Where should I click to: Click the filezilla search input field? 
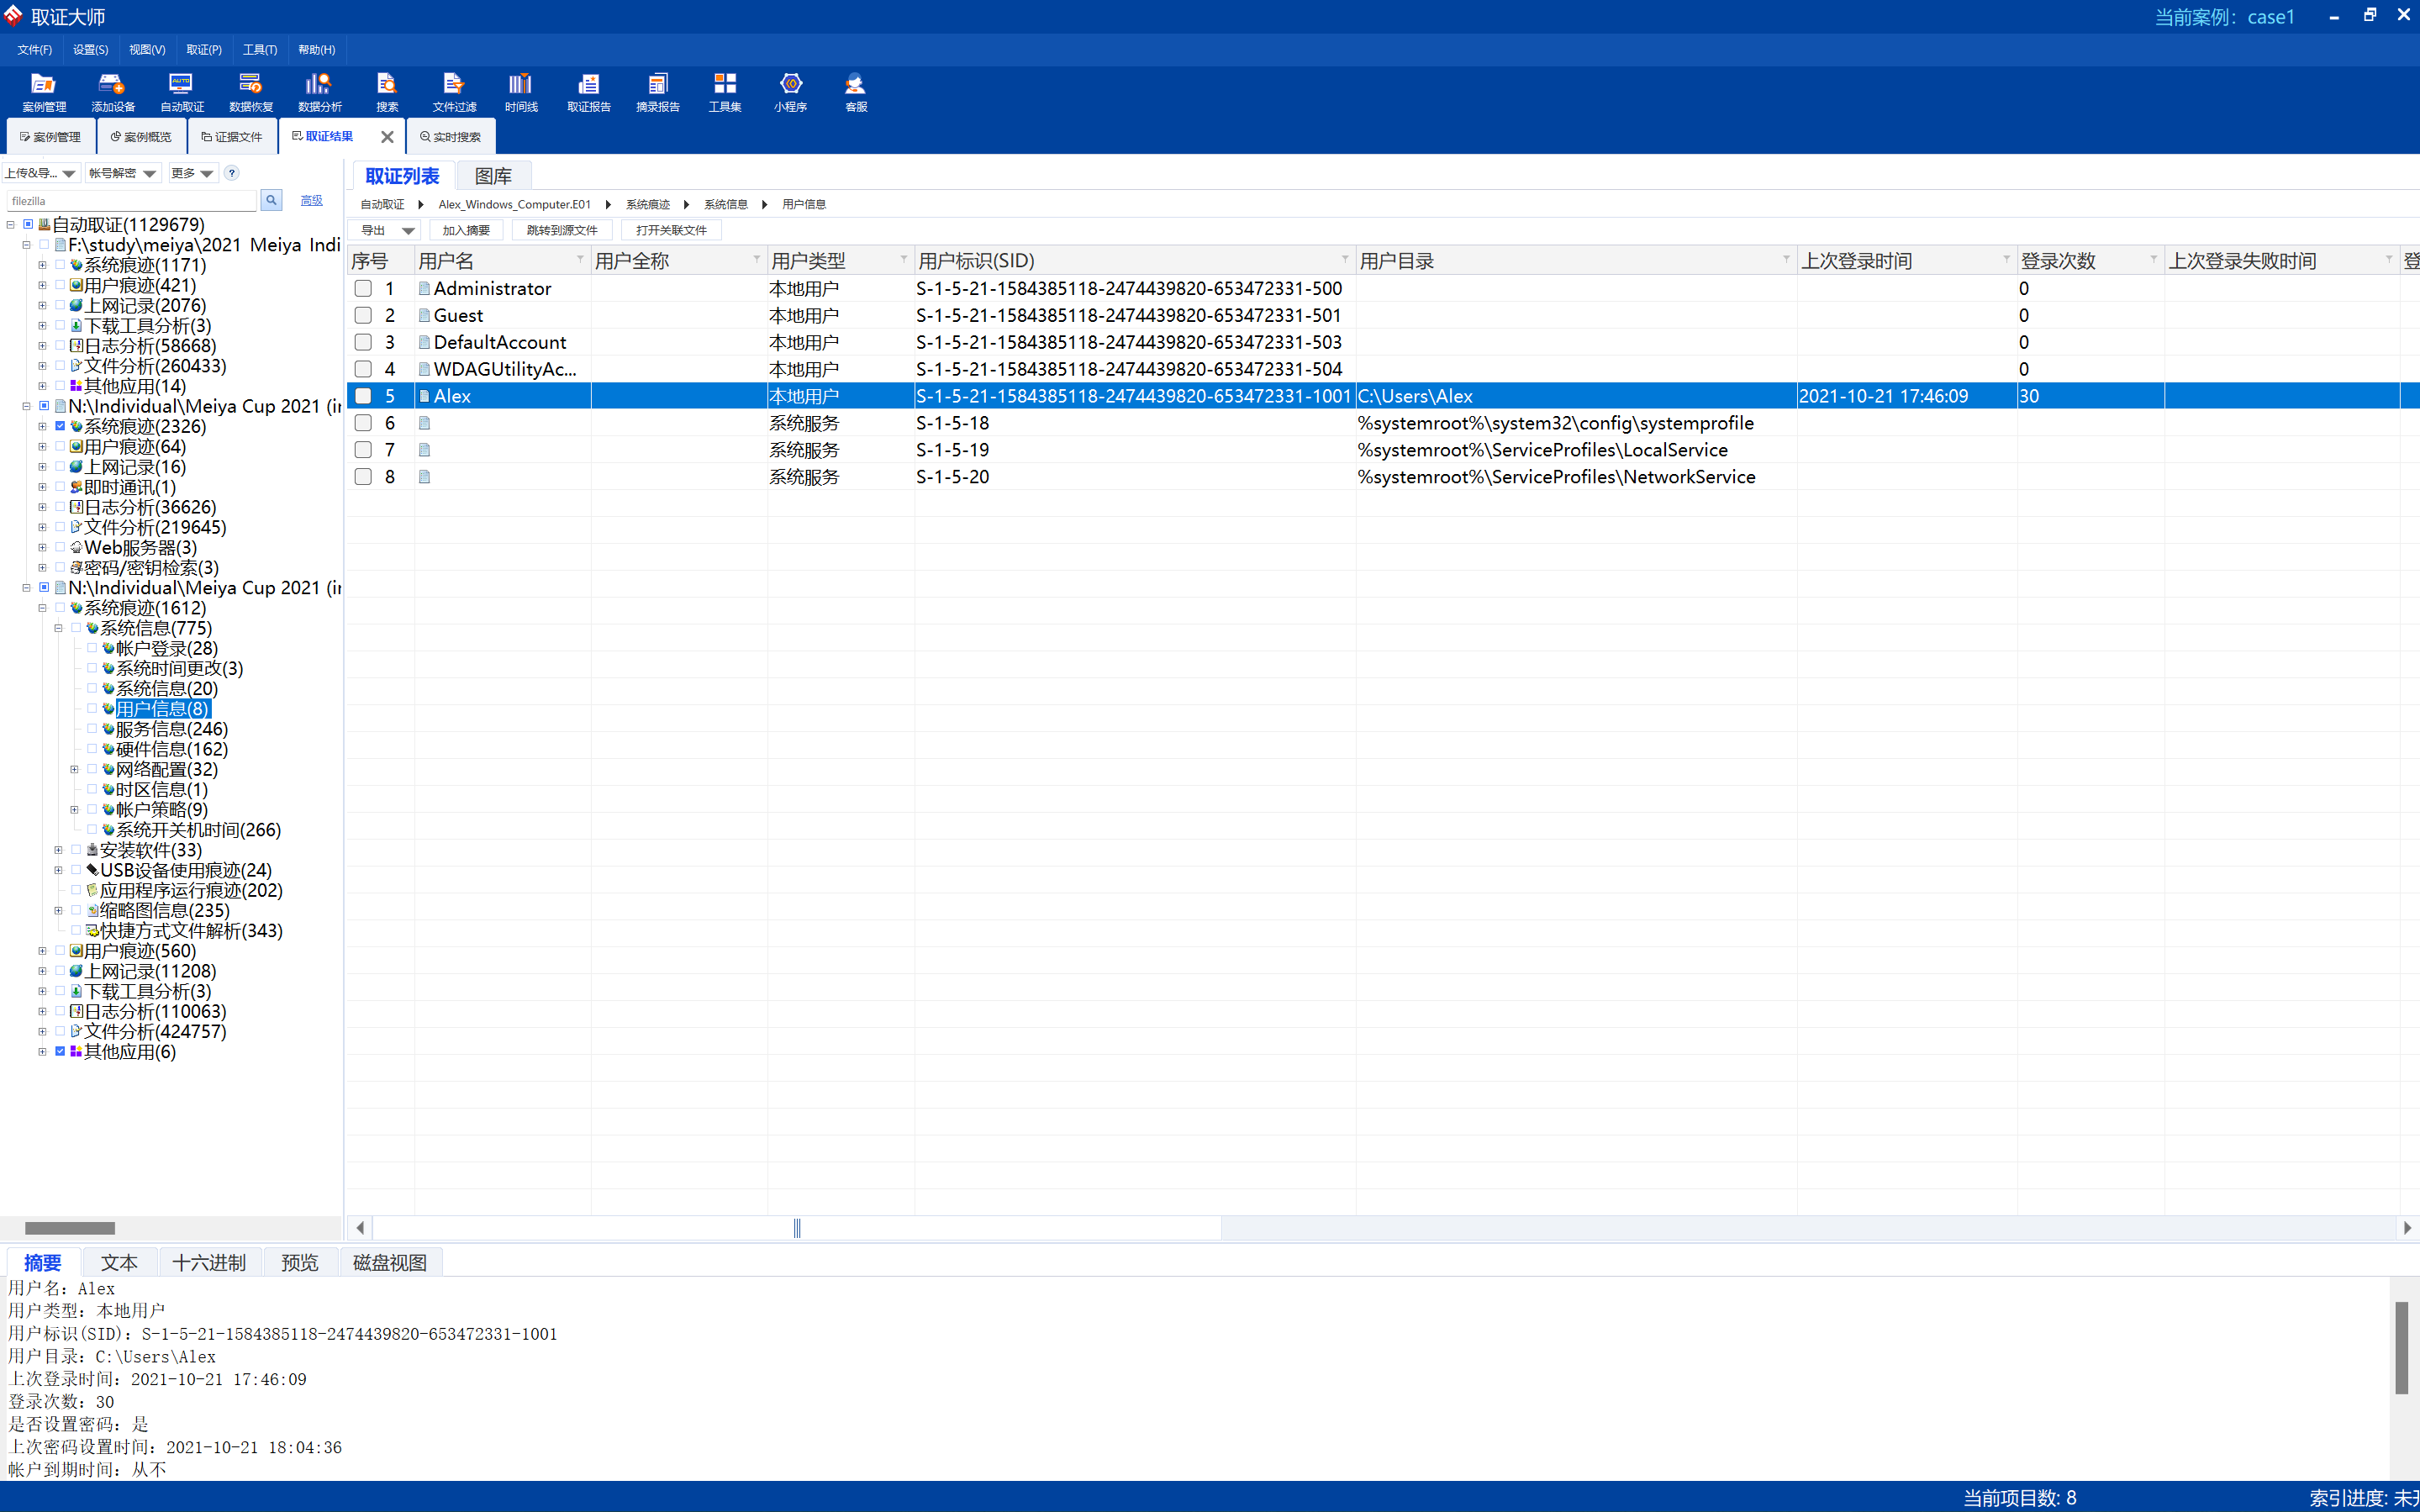point(130,201)
